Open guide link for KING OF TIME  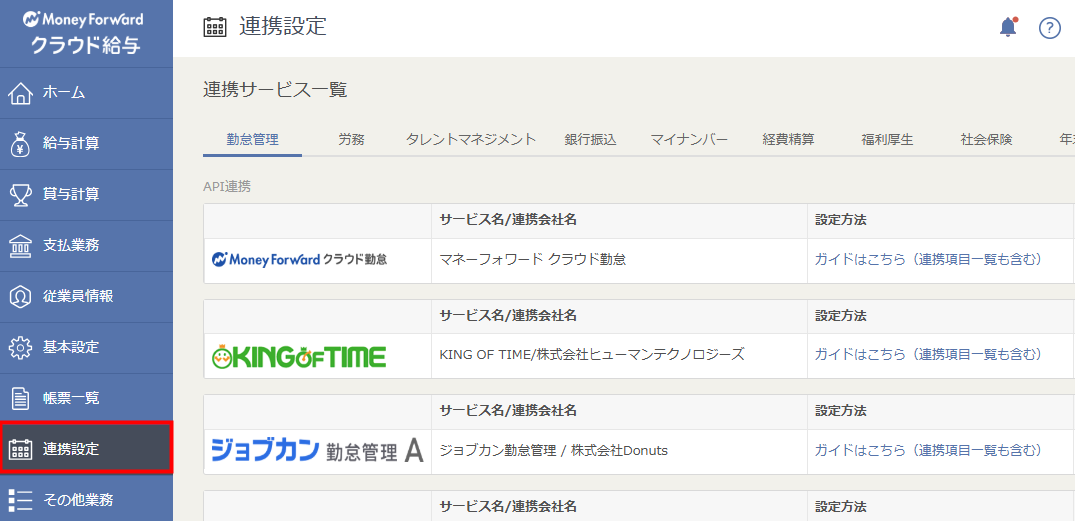928,354
